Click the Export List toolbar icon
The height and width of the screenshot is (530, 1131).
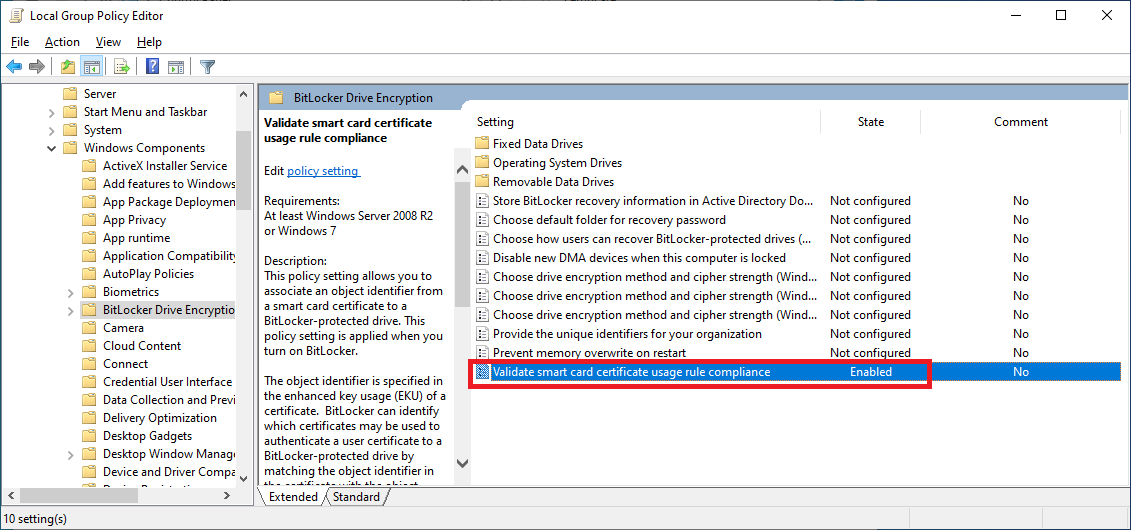click(x=121, y=67)
